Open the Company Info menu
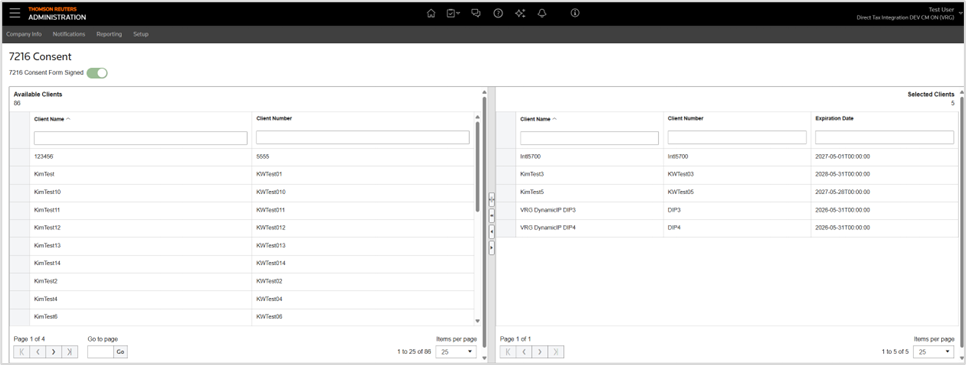966x365 pixels. point(24,34)
